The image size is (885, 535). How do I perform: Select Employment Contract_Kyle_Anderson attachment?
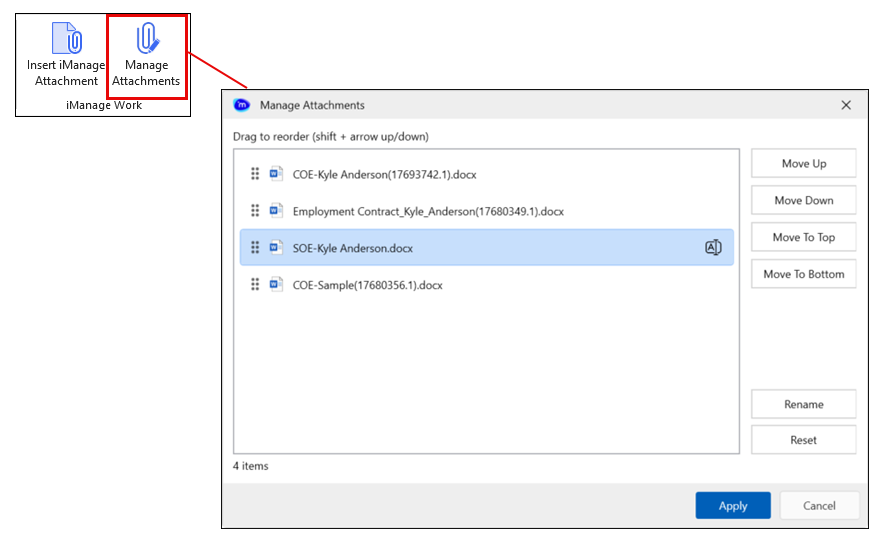click(x=428, y=211)
